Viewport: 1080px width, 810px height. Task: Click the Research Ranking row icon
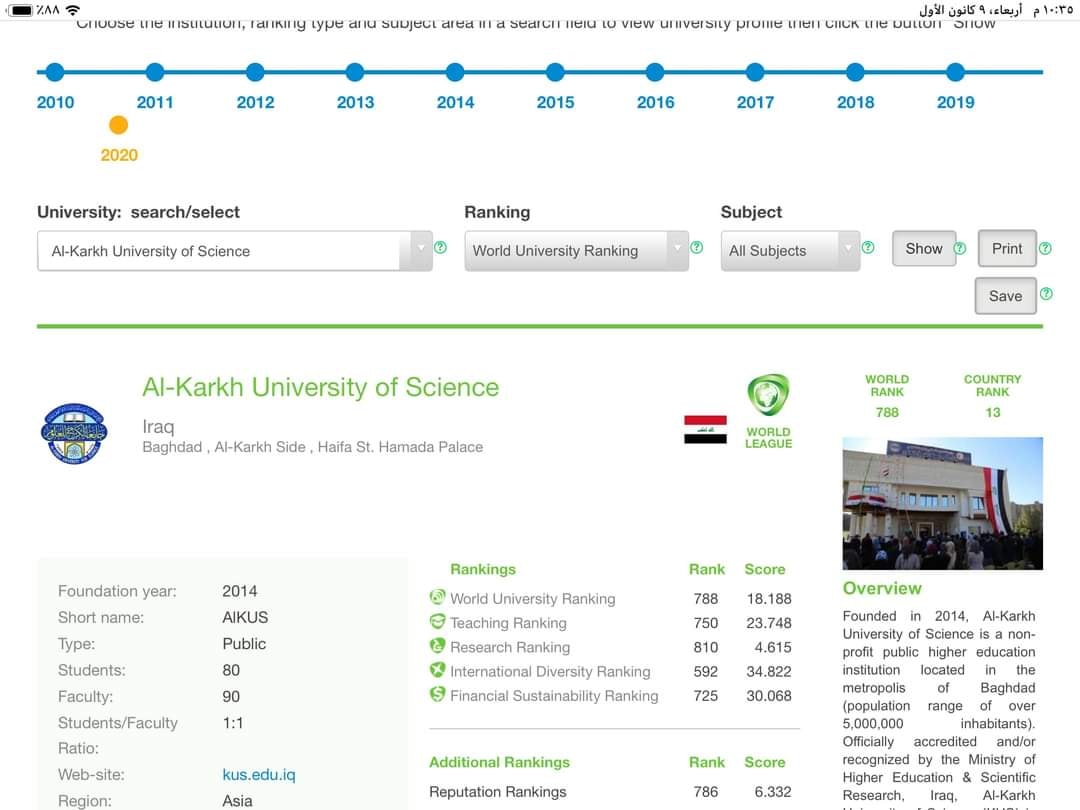(437, 646)
